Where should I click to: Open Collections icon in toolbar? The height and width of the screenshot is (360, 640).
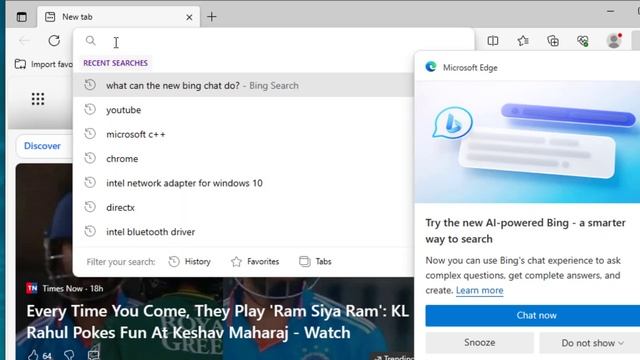[553, 41]
